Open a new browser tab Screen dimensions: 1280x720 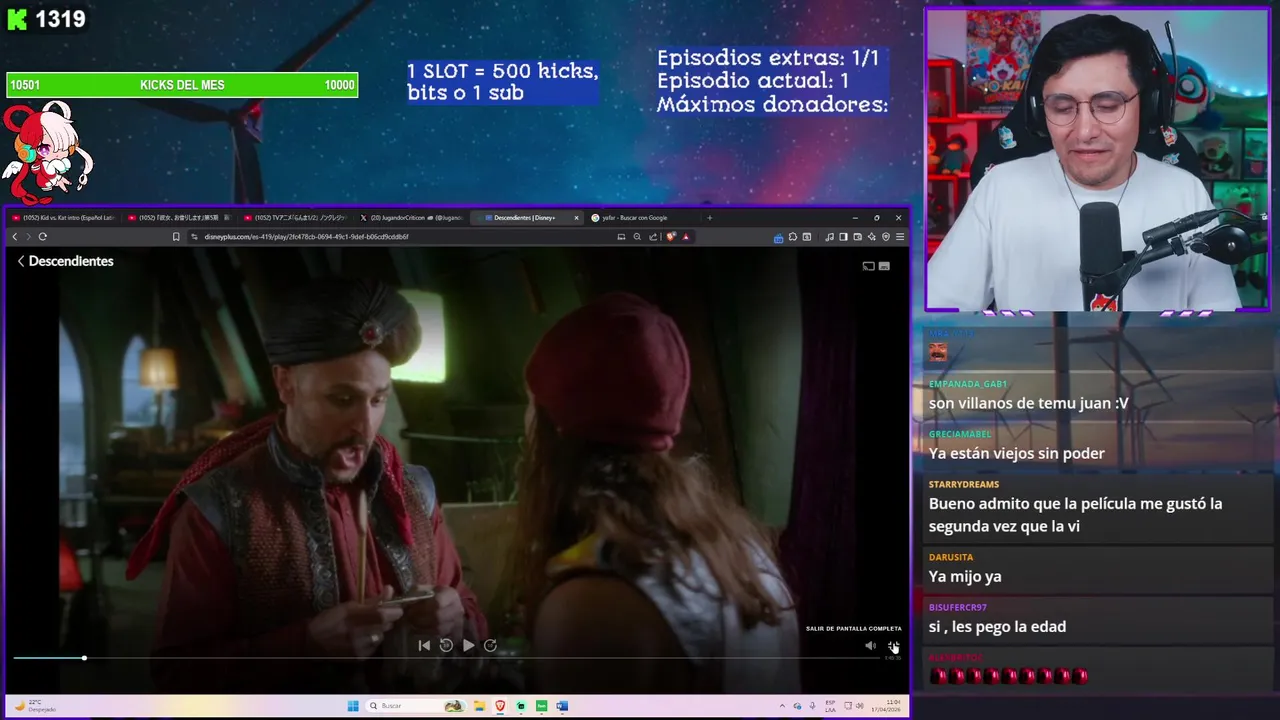[709, 217]
